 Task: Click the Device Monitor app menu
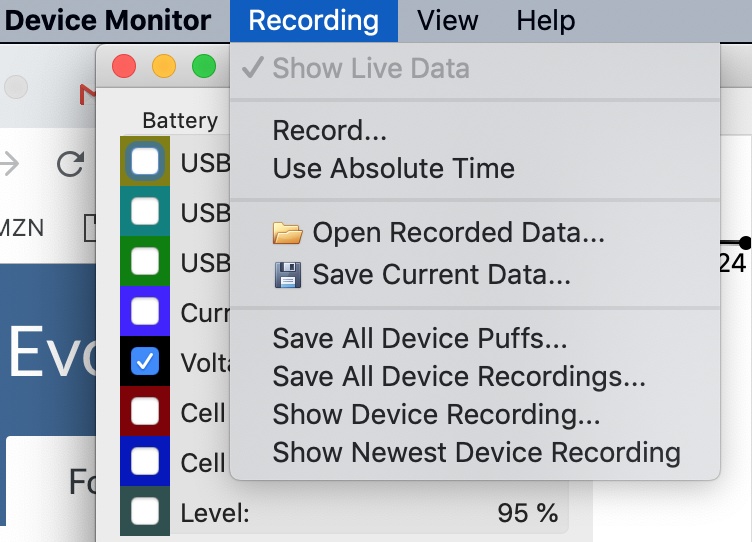108,20
